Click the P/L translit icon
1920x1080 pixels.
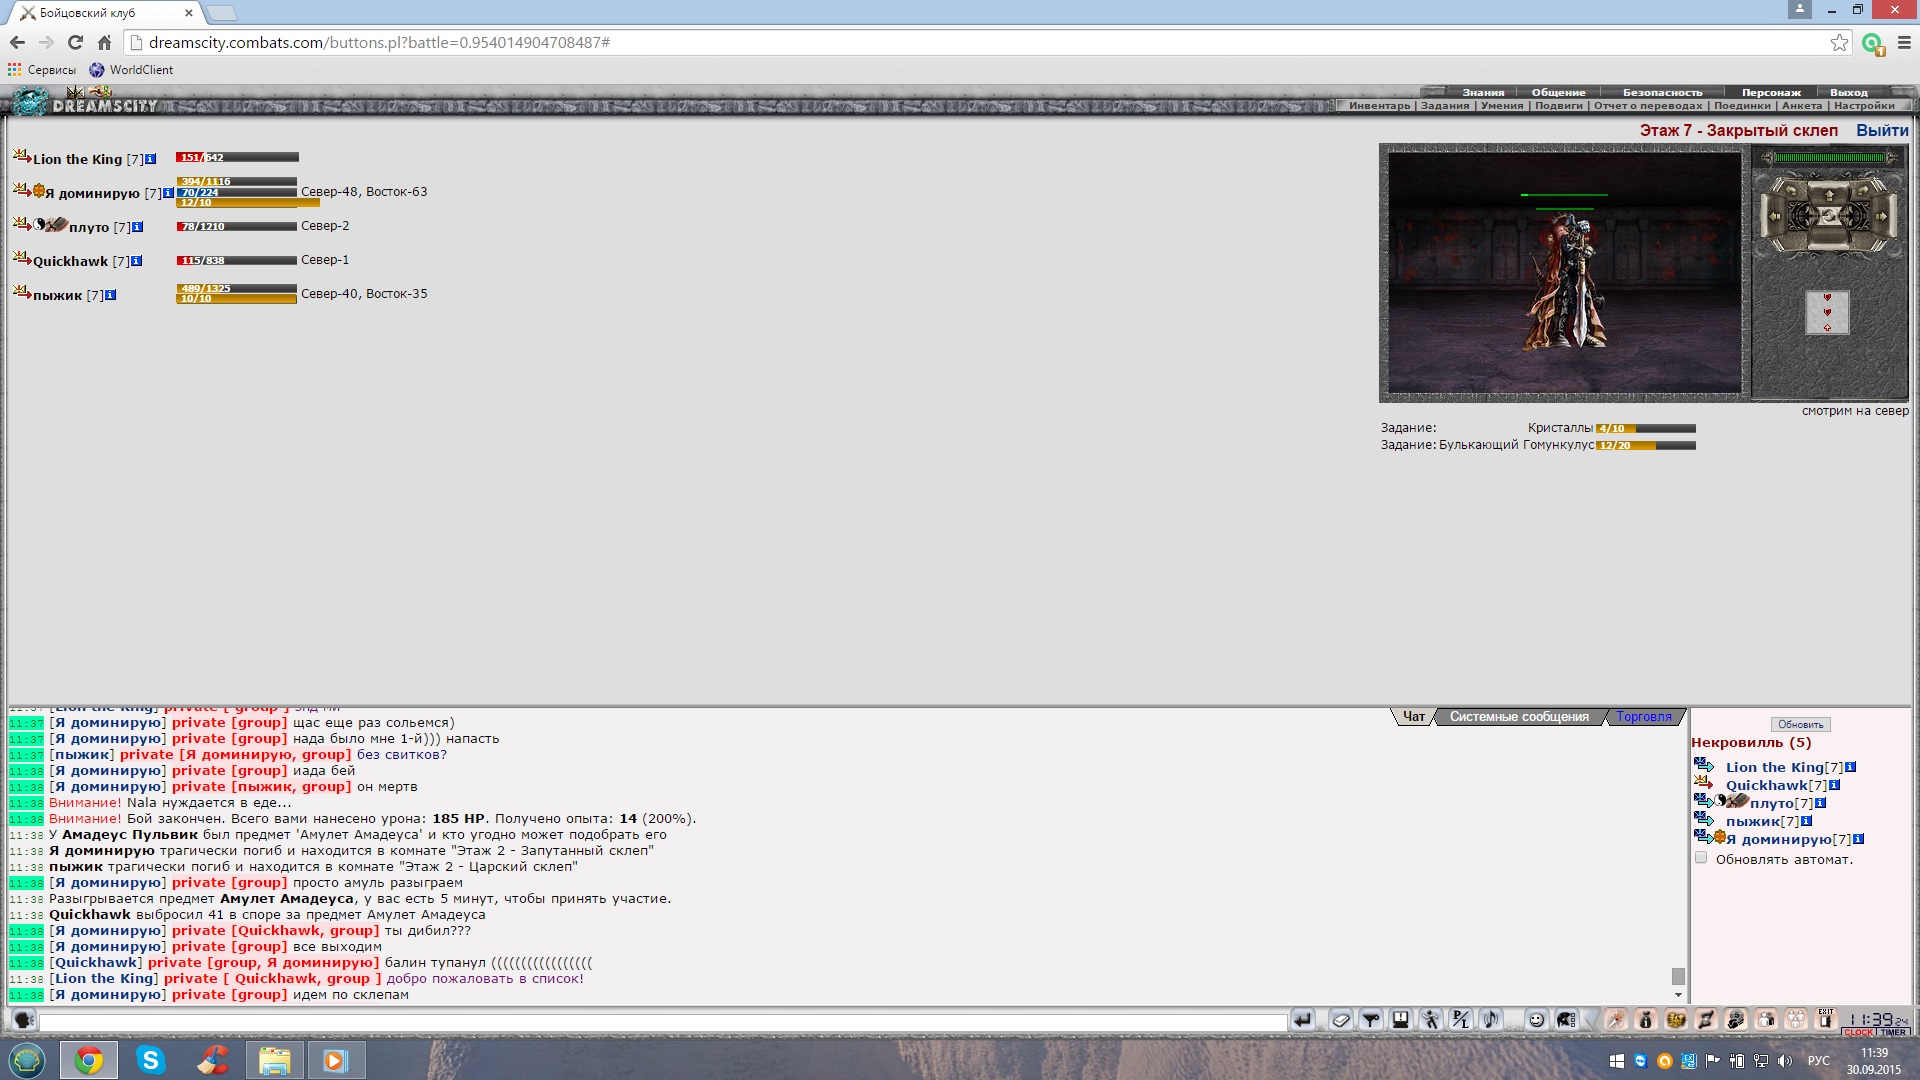pyautogui.click(x=1461, y=1019)
